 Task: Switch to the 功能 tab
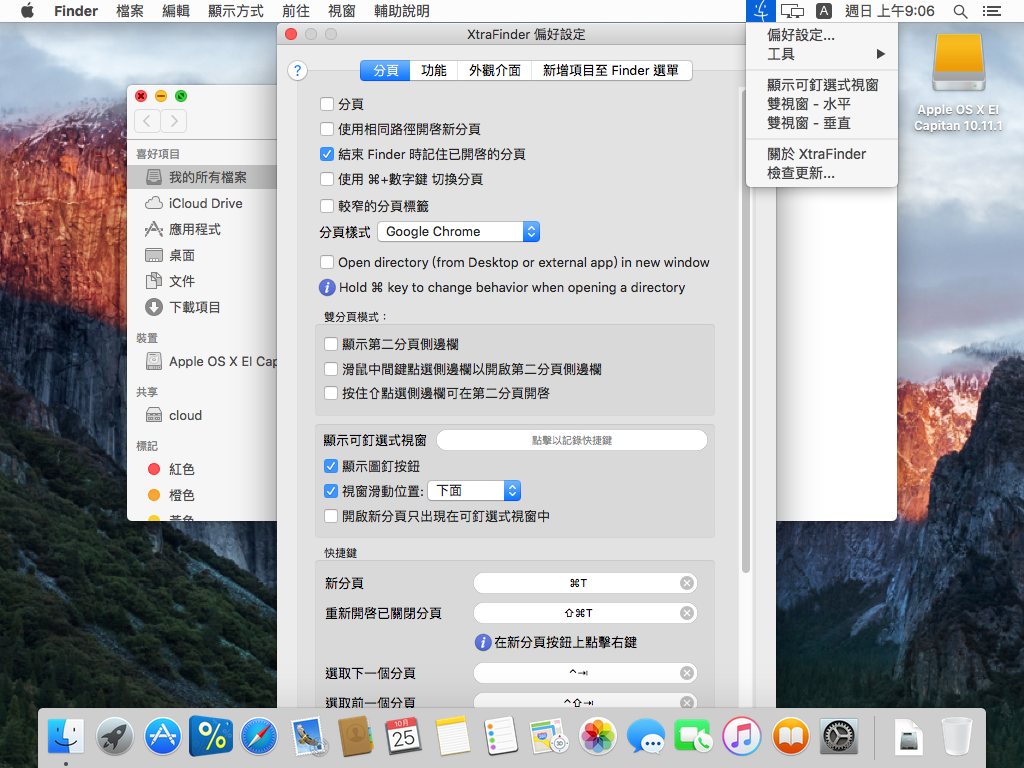[434, 71]
